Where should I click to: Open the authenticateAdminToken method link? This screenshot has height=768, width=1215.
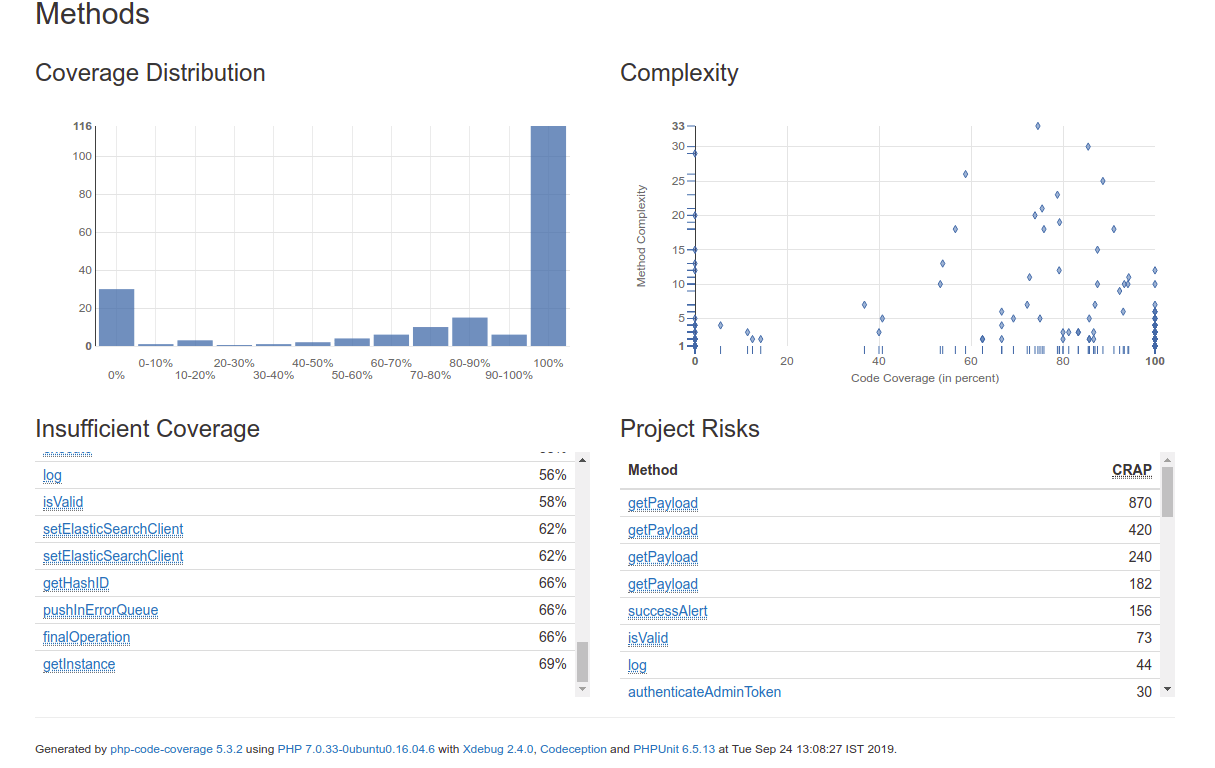coord(705,692)
